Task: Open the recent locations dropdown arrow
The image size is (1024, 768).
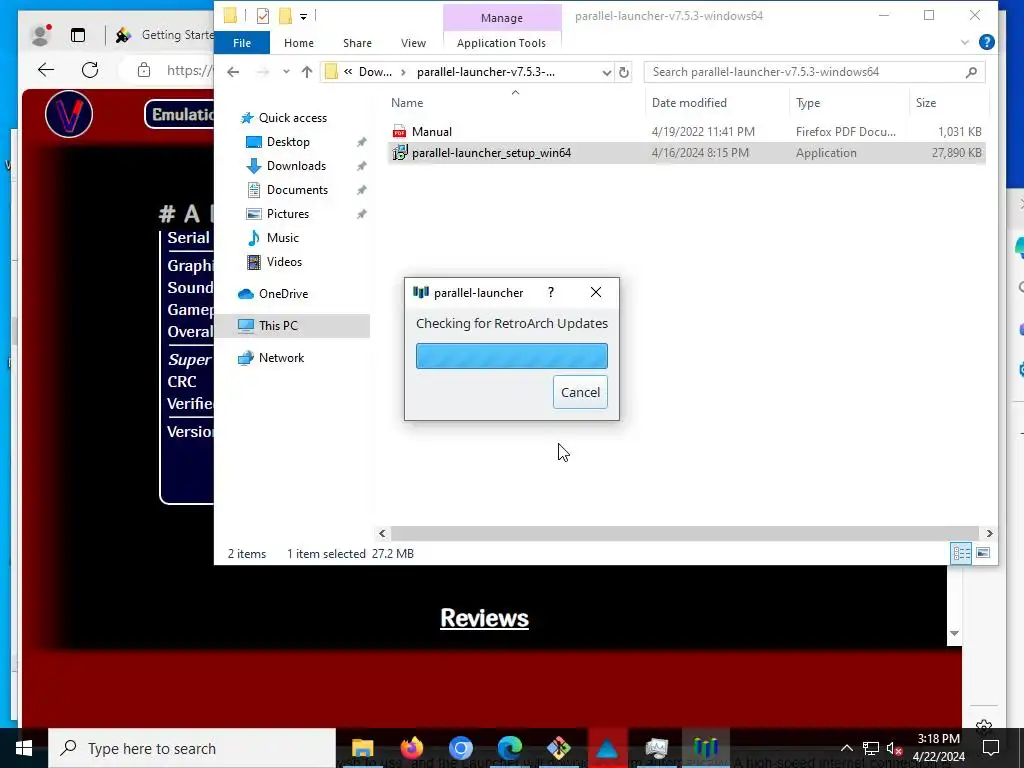Action: pyautogui.click(x=286, y=72)
